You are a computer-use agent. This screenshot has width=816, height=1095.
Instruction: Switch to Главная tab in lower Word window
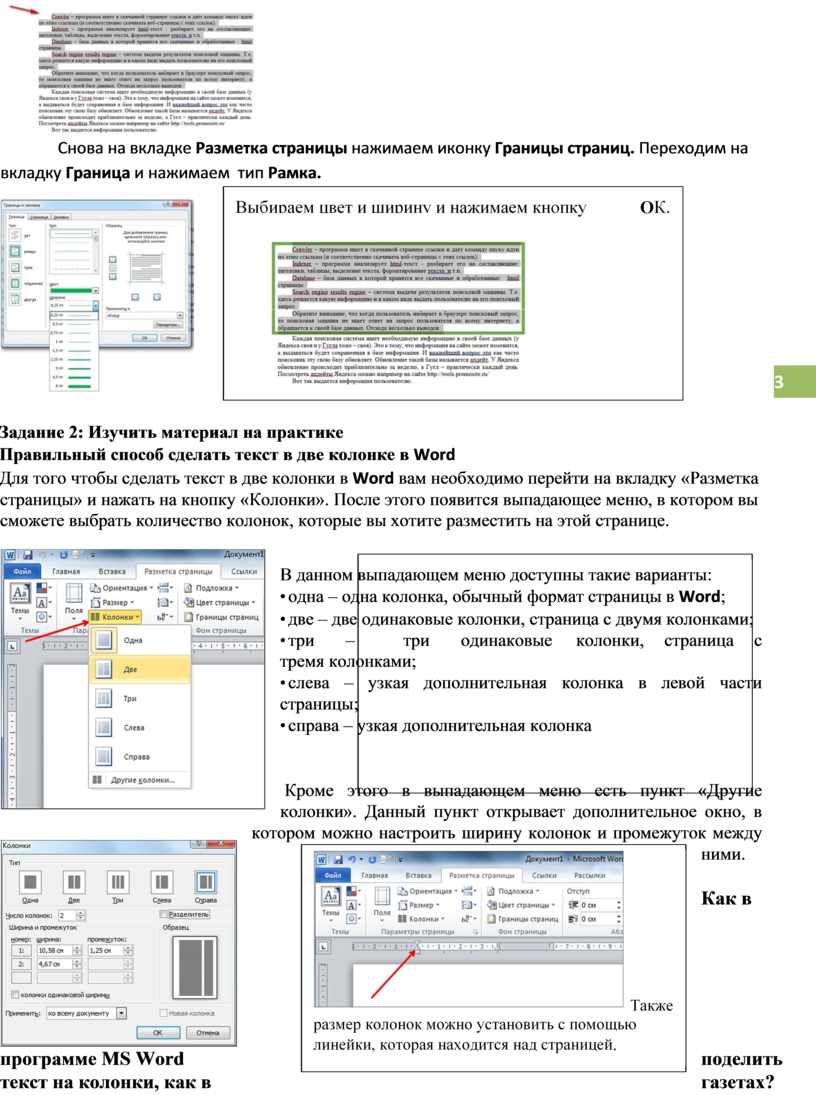374,875
